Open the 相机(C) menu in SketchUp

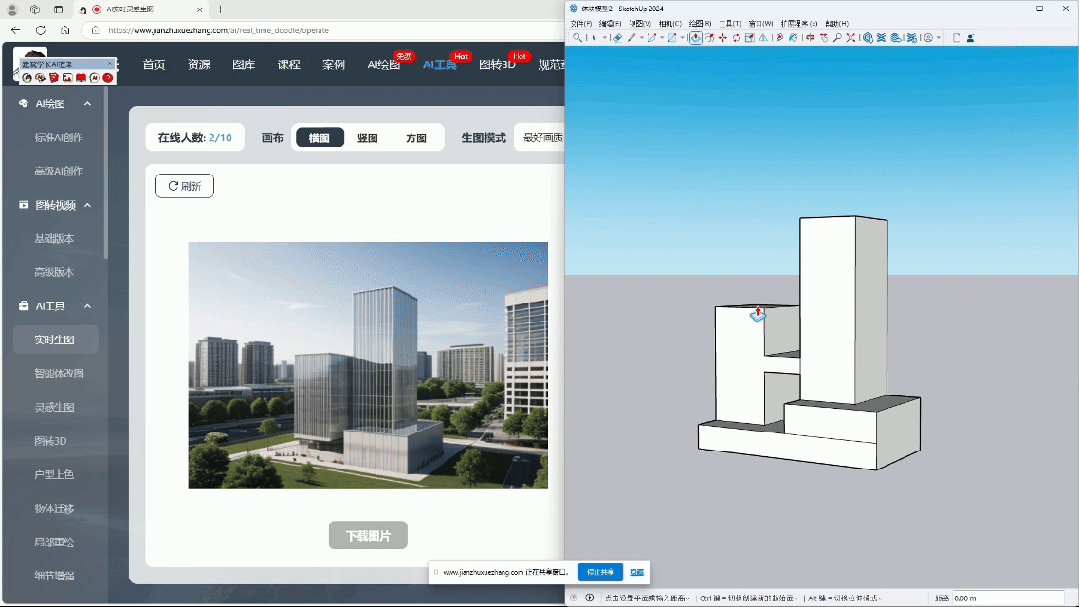coord(670,23)
